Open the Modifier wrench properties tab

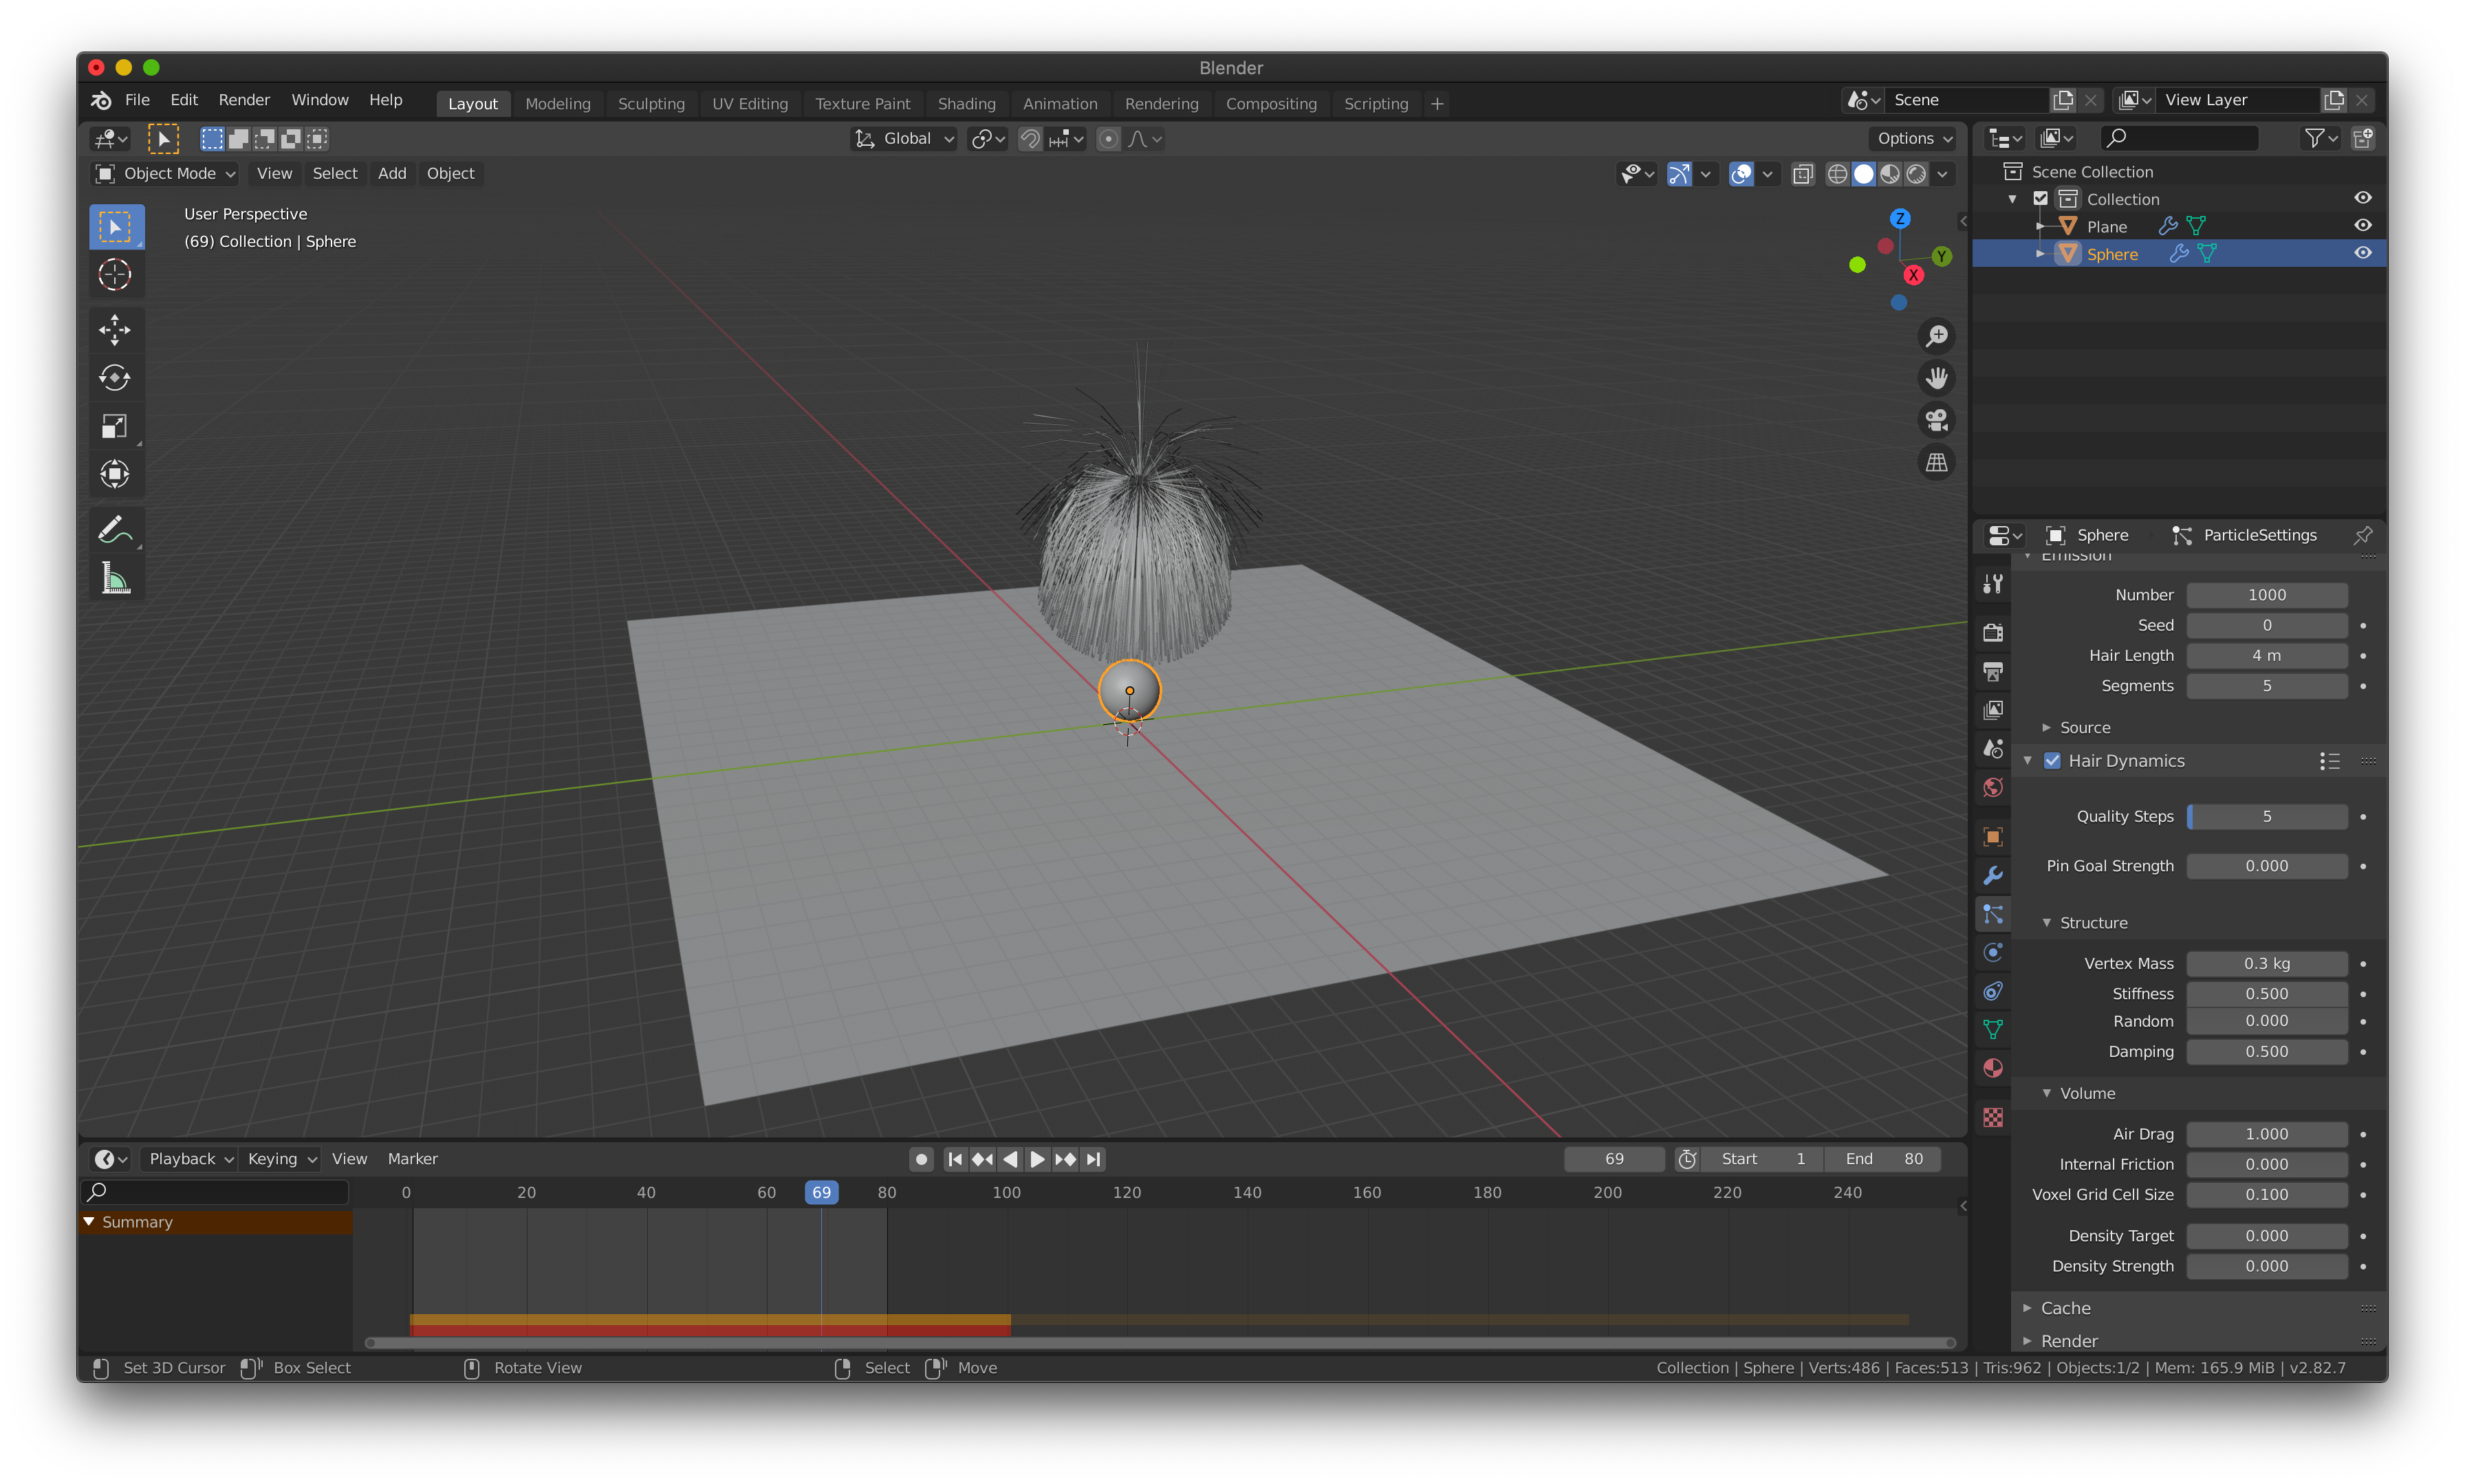point(1992,875)
